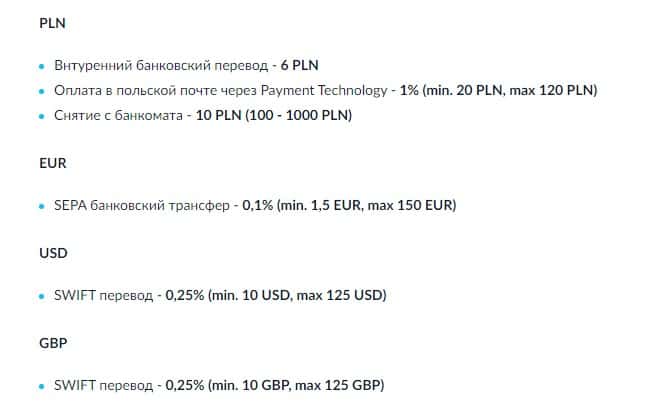Click bullet of SWIFT перевод under GBP

[x=41, y=386]
